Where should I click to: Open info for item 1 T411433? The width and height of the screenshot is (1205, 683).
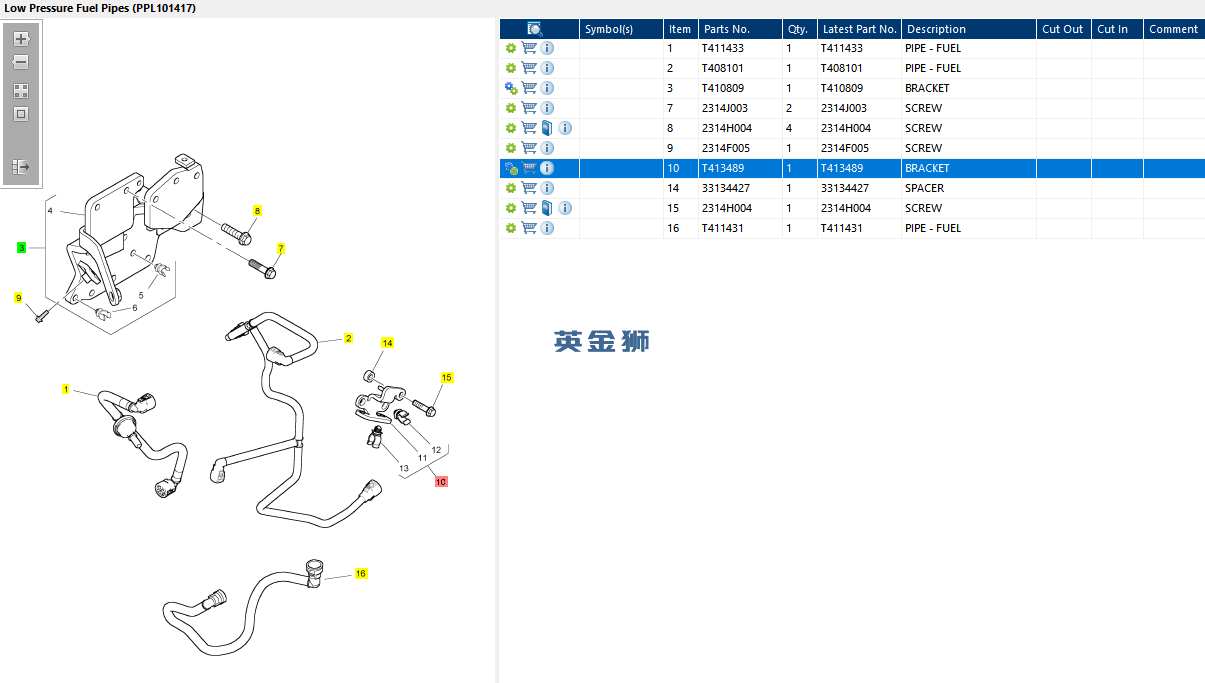[547, 48]
